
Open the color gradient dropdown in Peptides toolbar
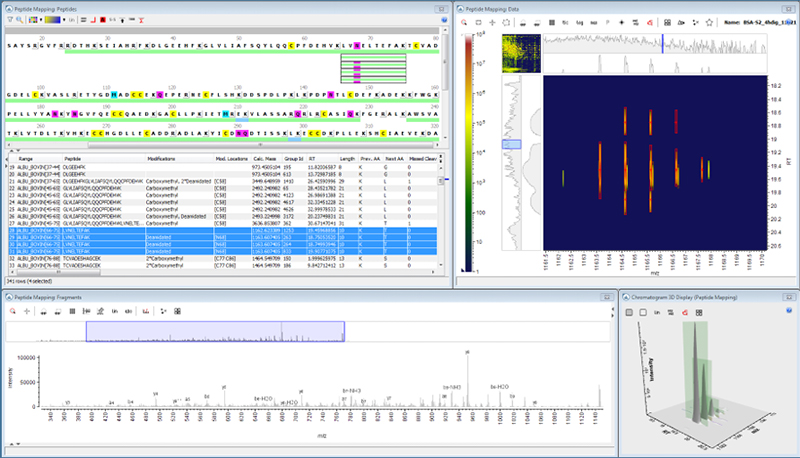click(55, 19)
